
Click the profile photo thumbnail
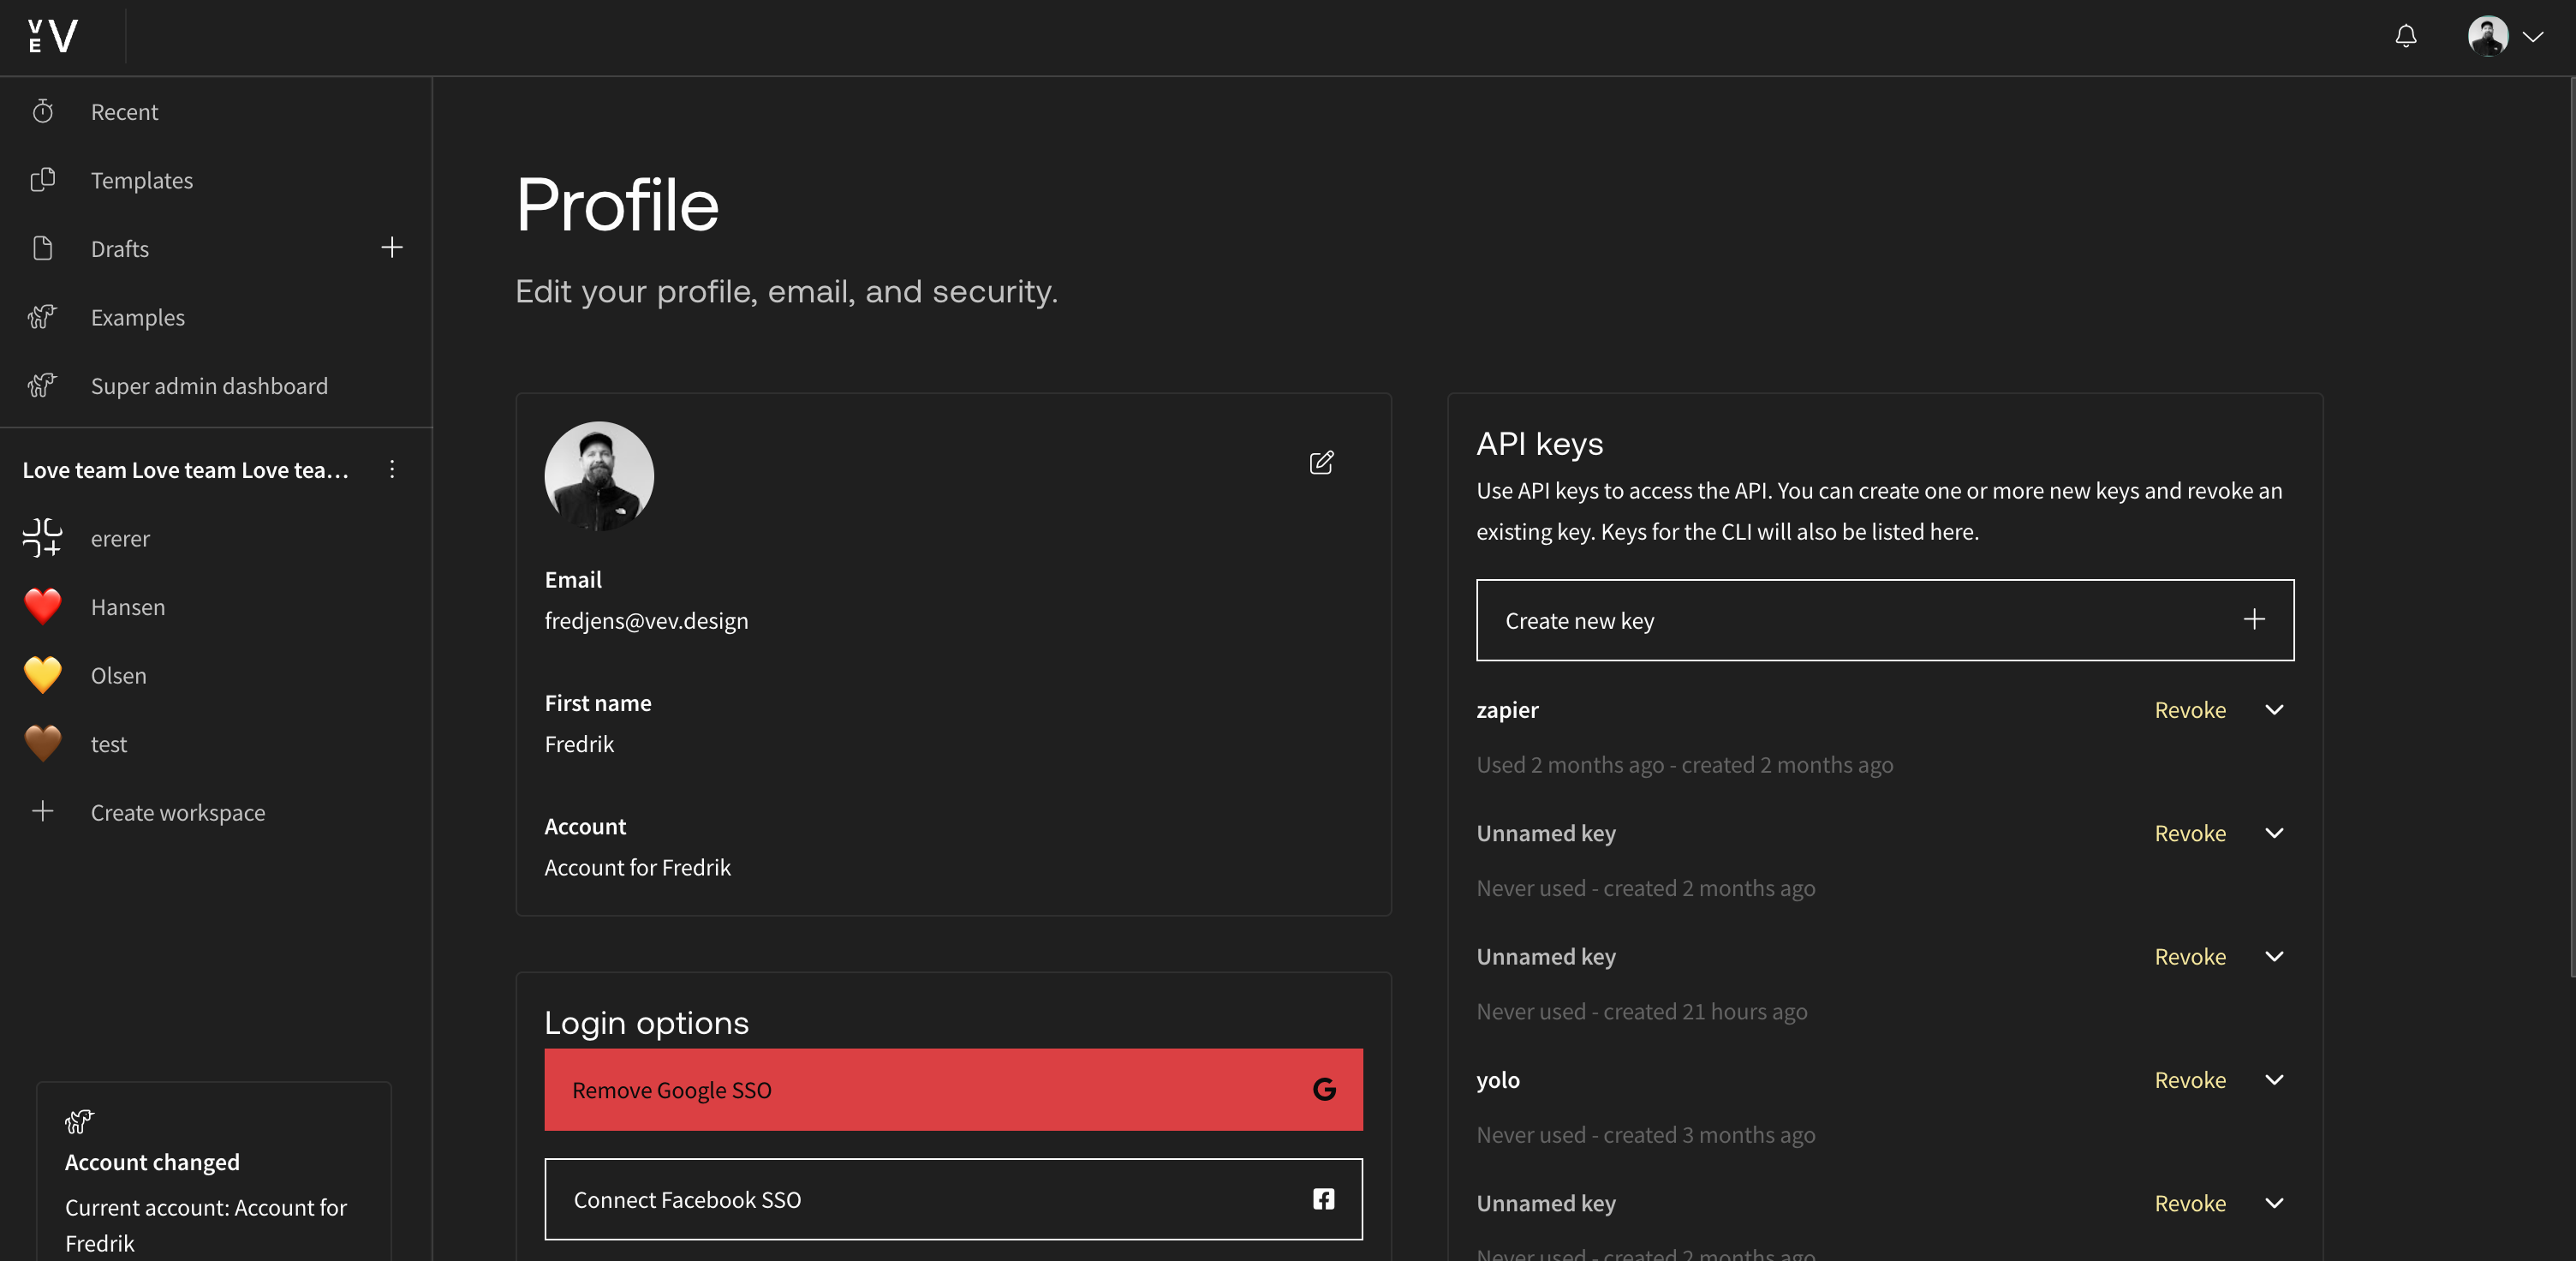coord(599,476)
